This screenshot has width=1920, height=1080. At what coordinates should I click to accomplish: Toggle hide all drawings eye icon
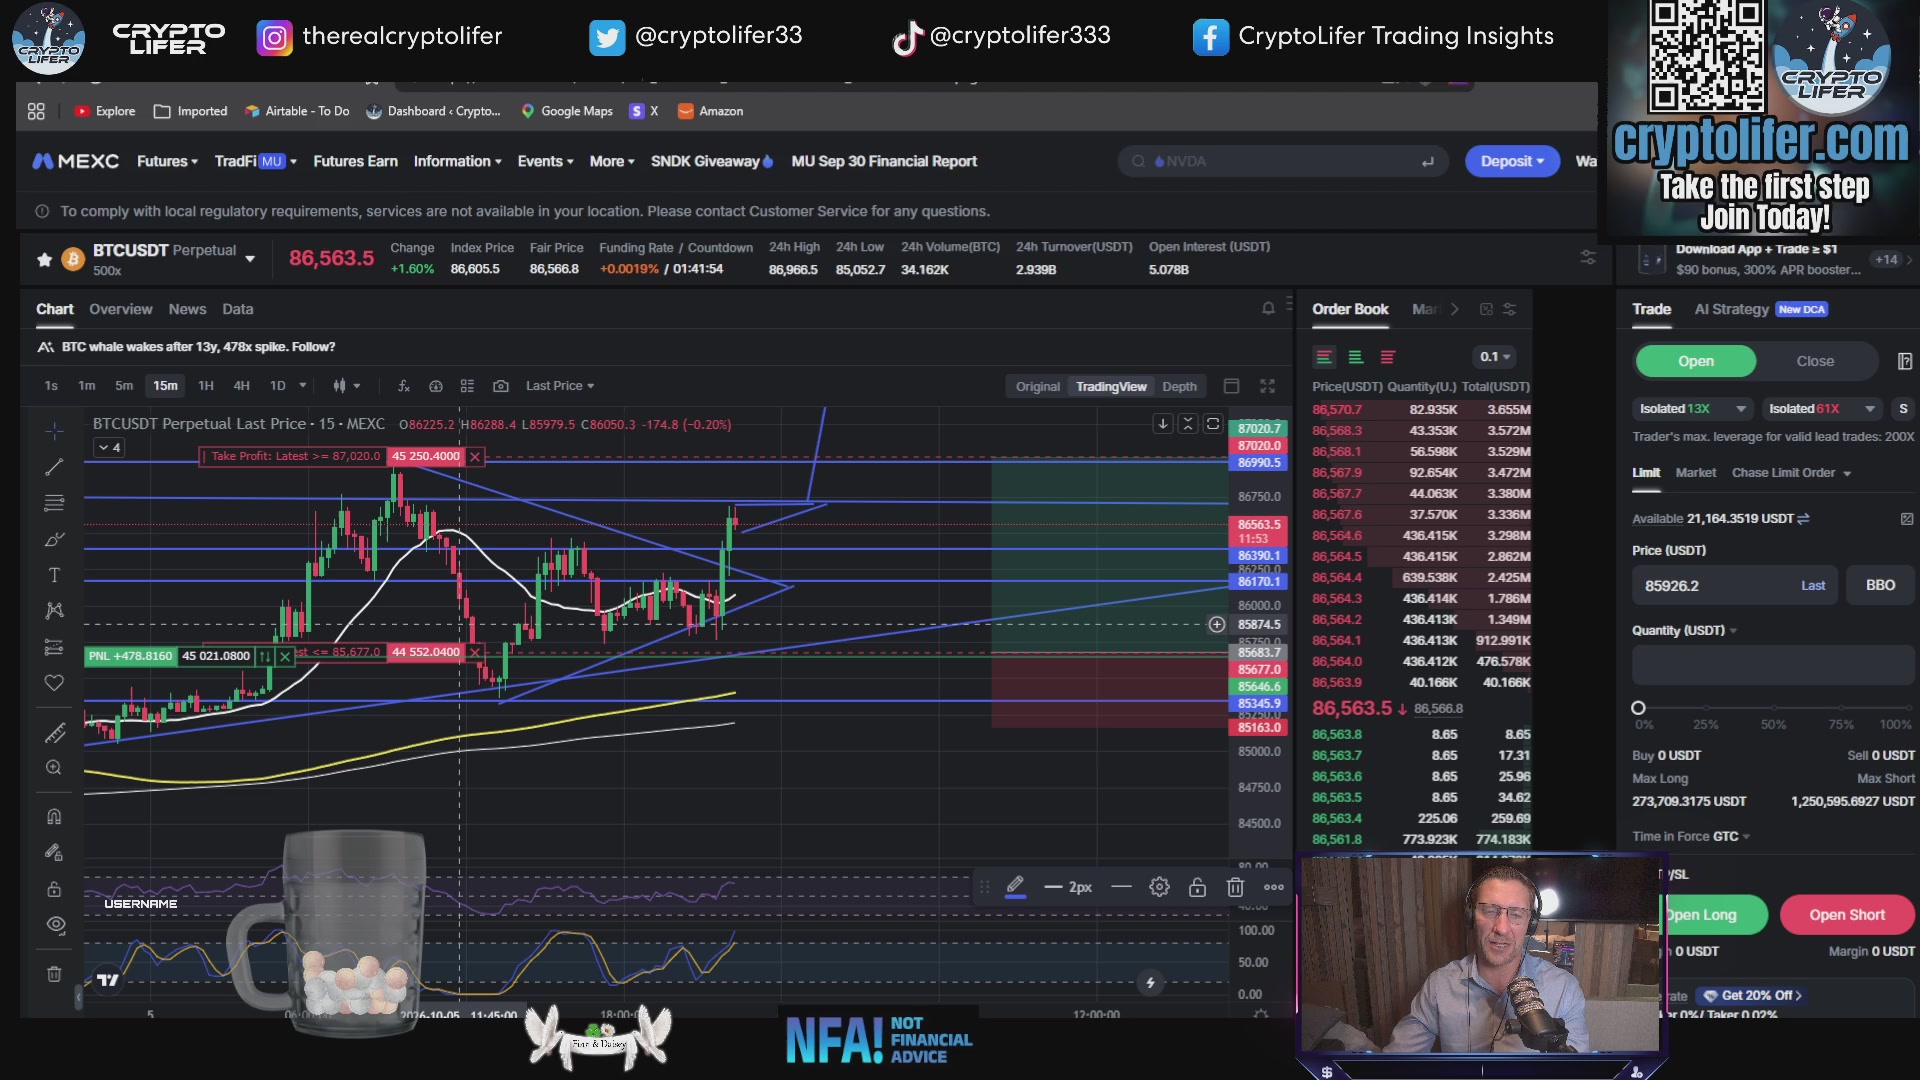[x=56, y=924]
